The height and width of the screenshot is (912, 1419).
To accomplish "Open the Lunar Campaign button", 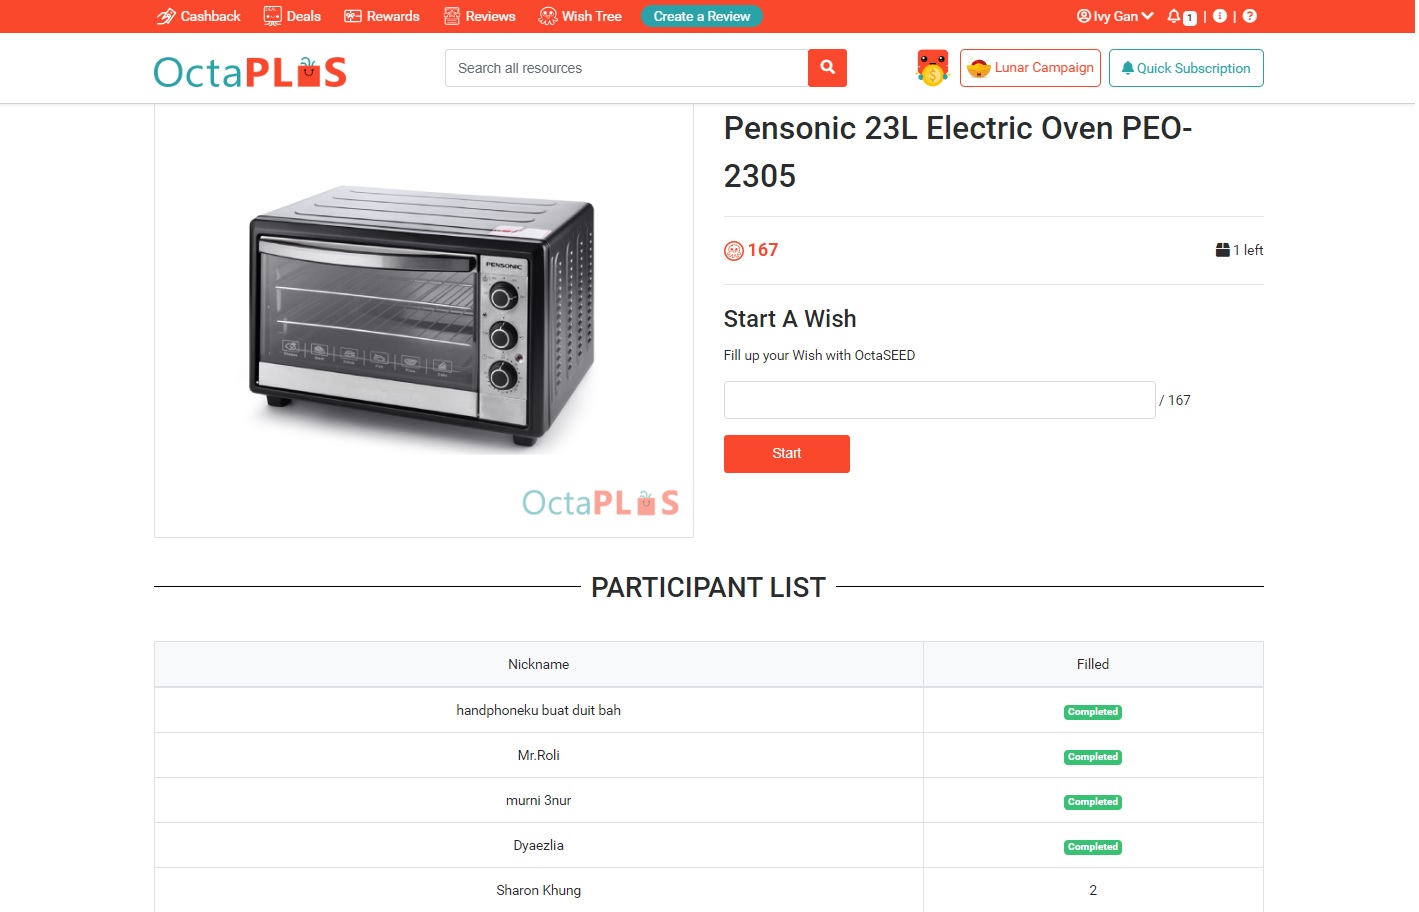I will (x=1030, y=68).
